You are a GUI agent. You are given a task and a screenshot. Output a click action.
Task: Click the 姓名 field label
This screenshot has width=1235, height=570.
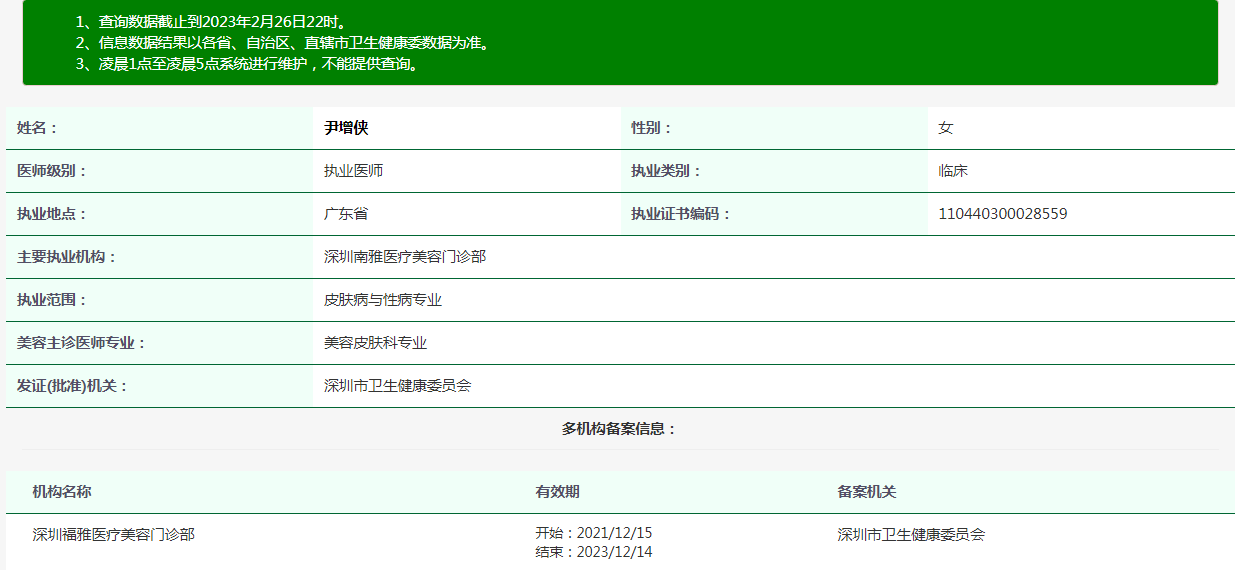[38, 128]
